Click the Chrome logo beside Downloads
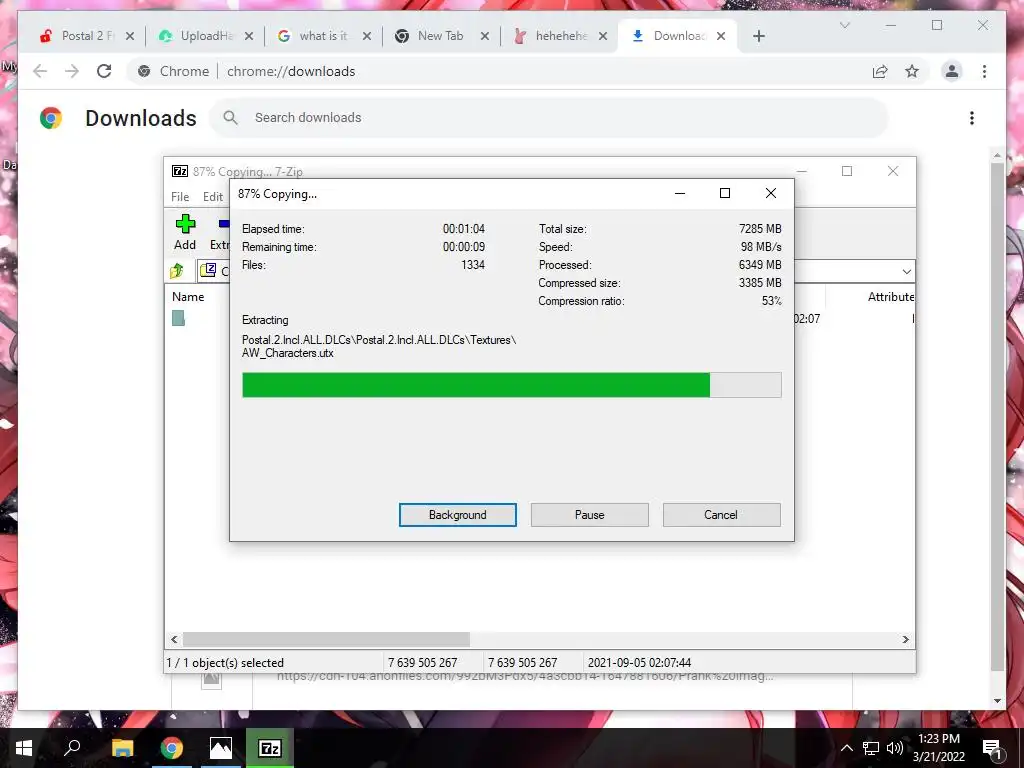The image size is (1024, 768). pyautogui.click(x=51, y=118)
